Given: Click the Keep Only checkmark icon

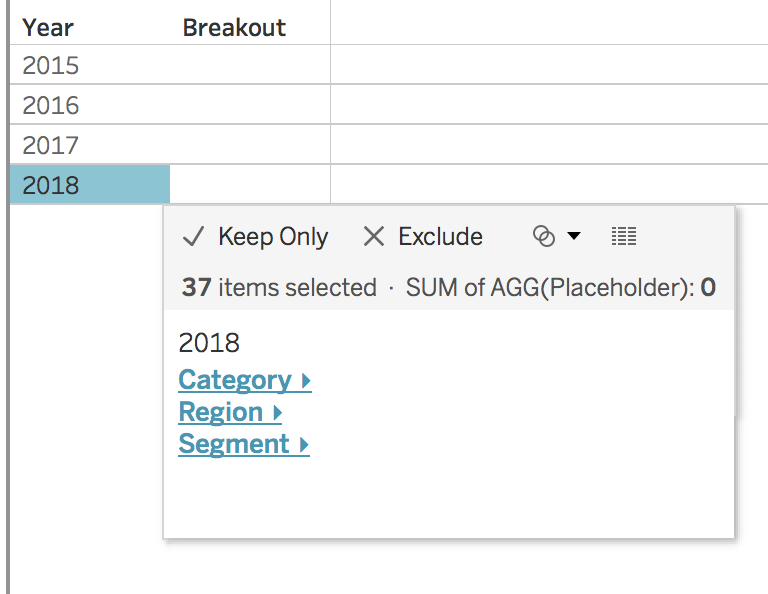Looking at the screenshot, I should pos(193,237).
